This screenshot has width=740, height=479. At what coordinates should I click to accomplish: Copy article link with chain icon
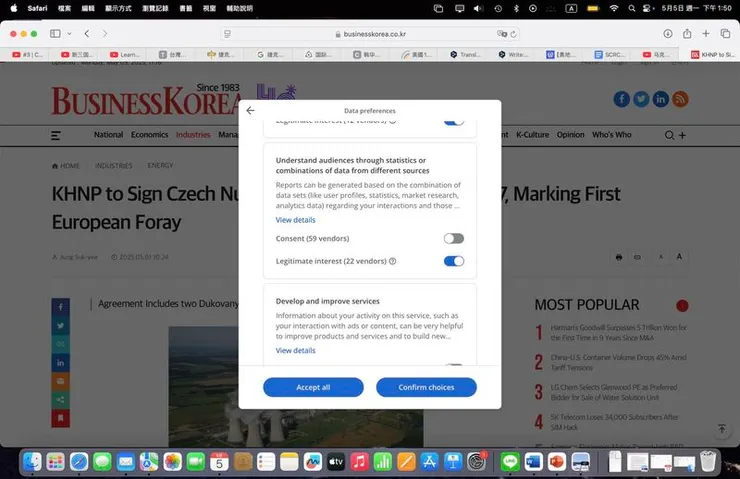tap(638, 257)
